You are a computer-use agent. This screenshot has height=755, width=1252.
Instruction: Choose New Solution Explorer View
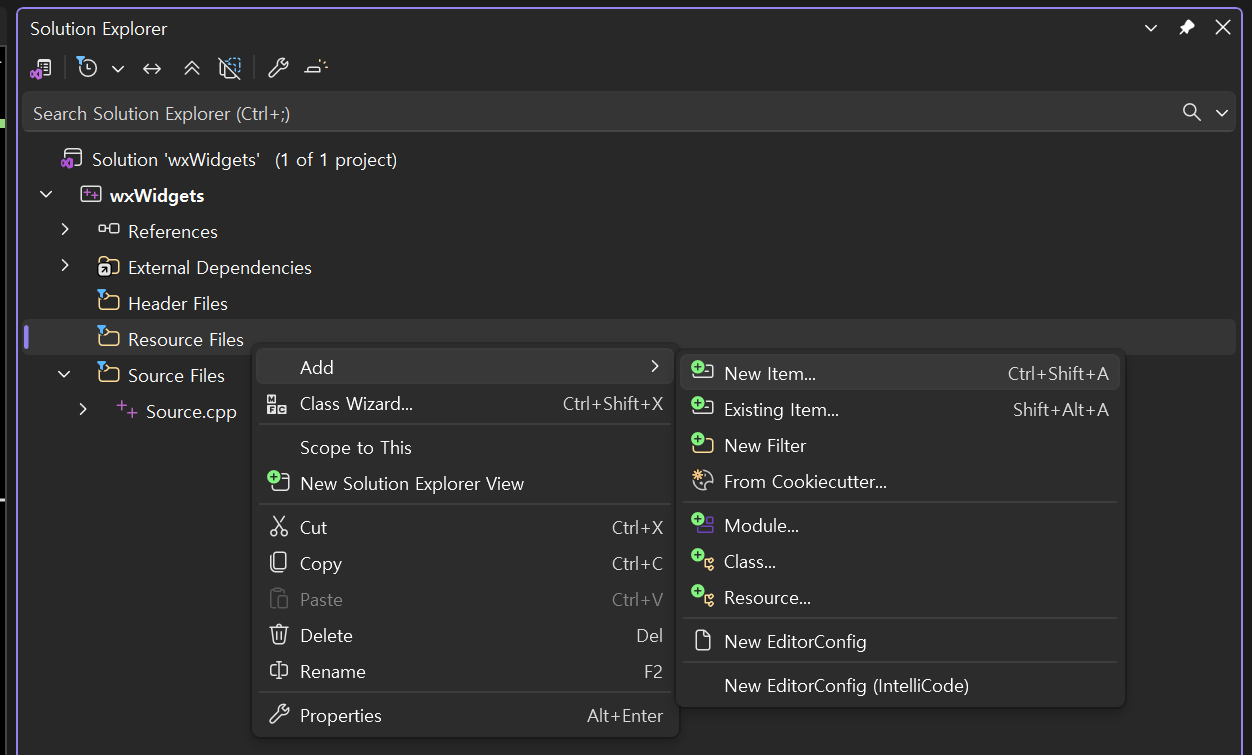pyautogui.click(x=465, y=483)
